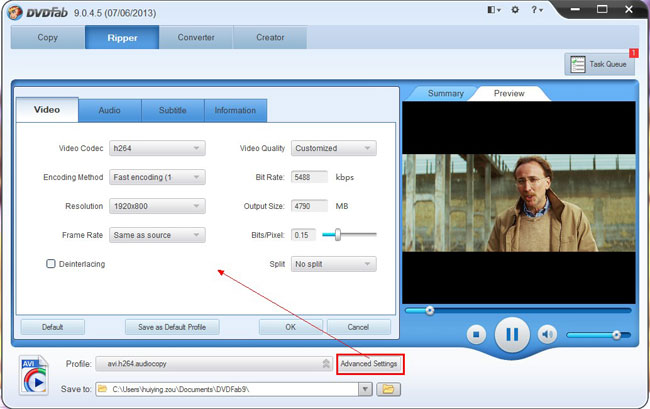The height and width of the screenshot is (409, 650).
Task: Select the Ripper tab
Action: 122,37
